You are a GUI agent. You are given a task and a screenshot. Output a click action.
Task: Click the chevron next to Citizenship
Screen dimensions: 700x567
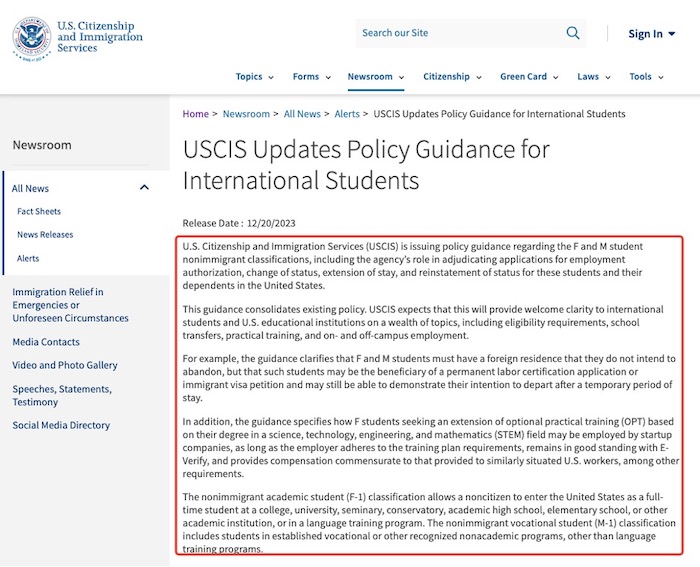(479, 77)
